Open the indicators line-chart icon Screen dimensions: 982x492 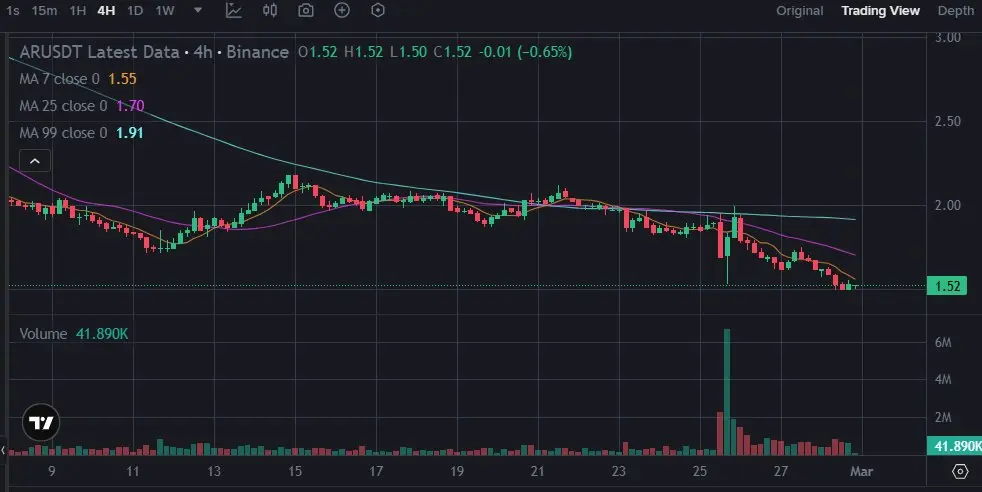[x=234, y=11]
